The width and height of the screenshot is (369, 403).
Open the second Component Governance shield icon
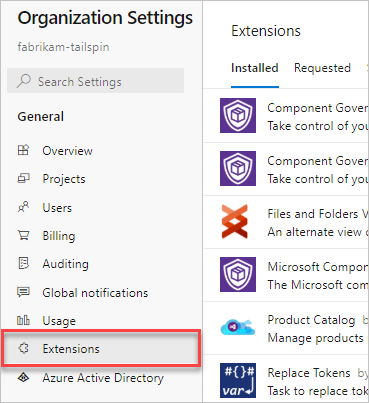[238, 168]
